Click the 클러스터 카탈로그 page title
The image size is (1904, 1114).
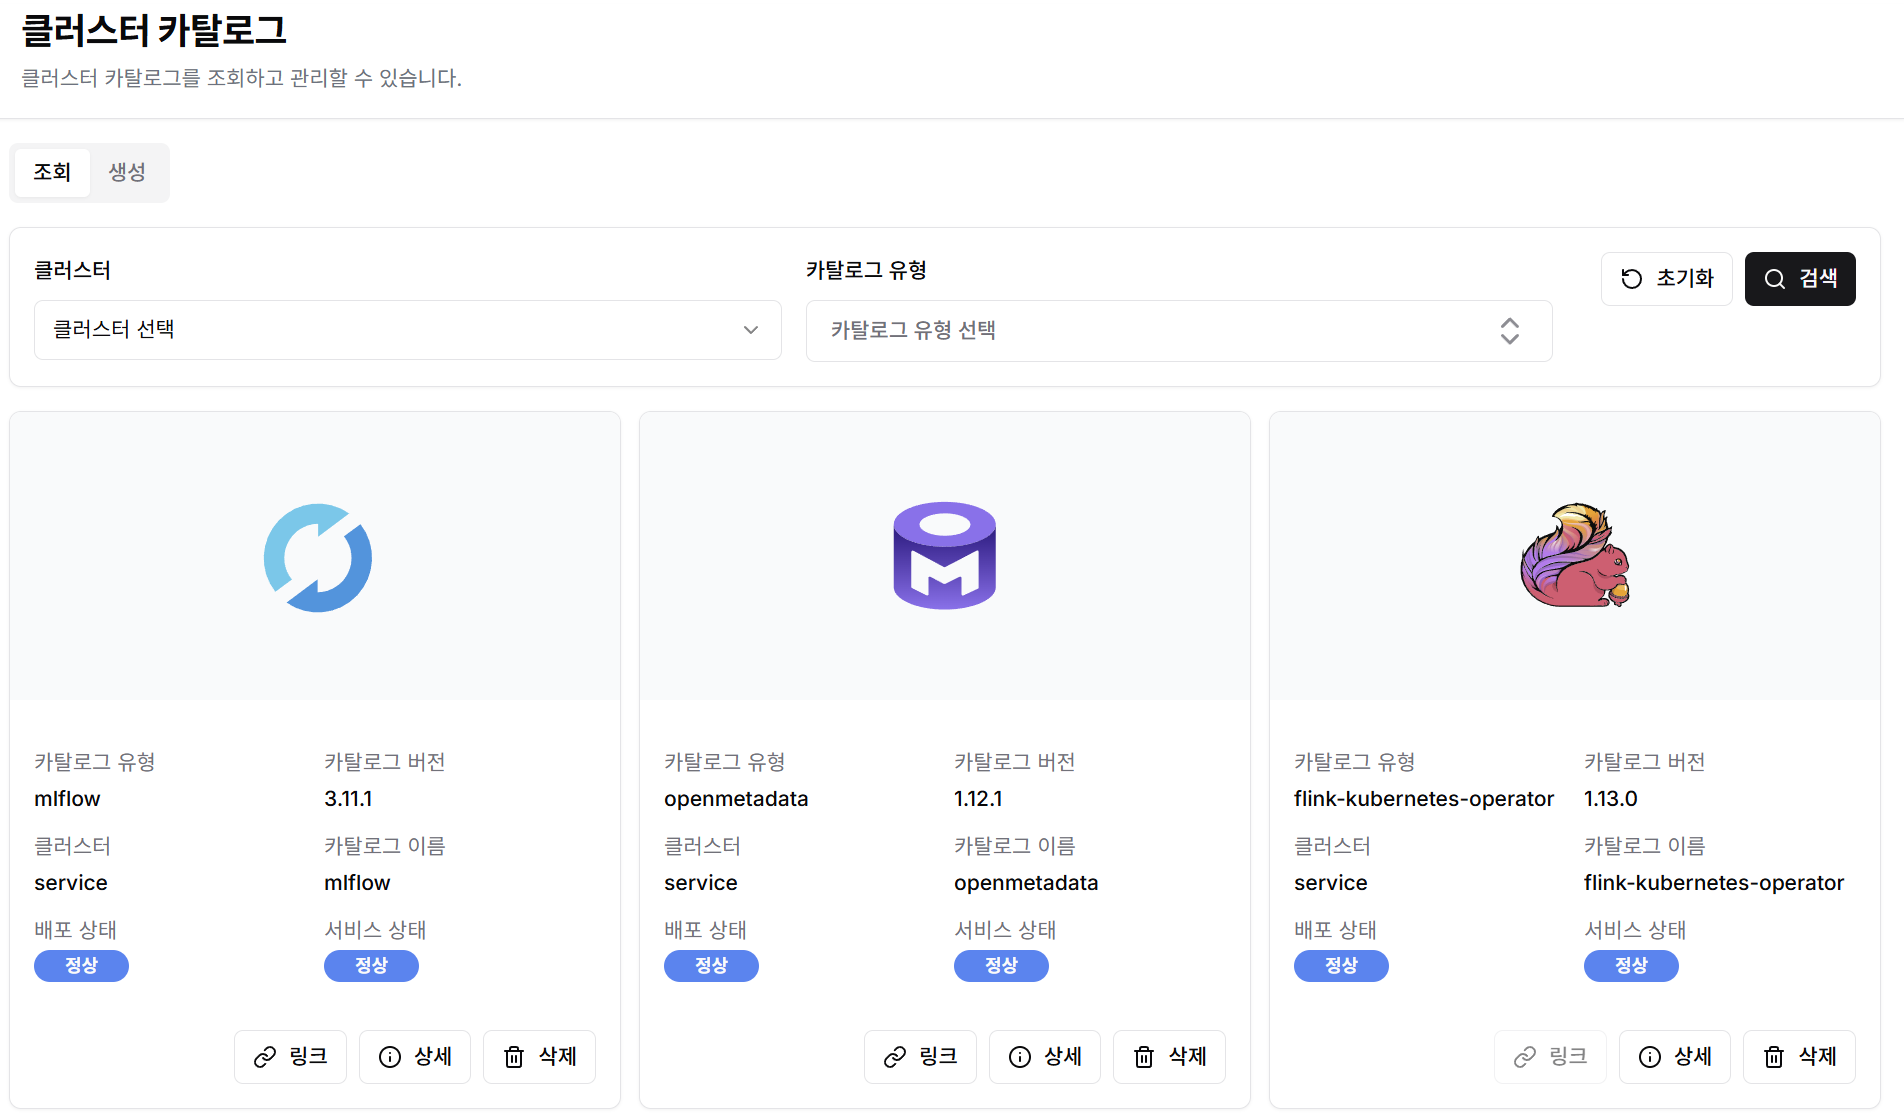point(154,30)
